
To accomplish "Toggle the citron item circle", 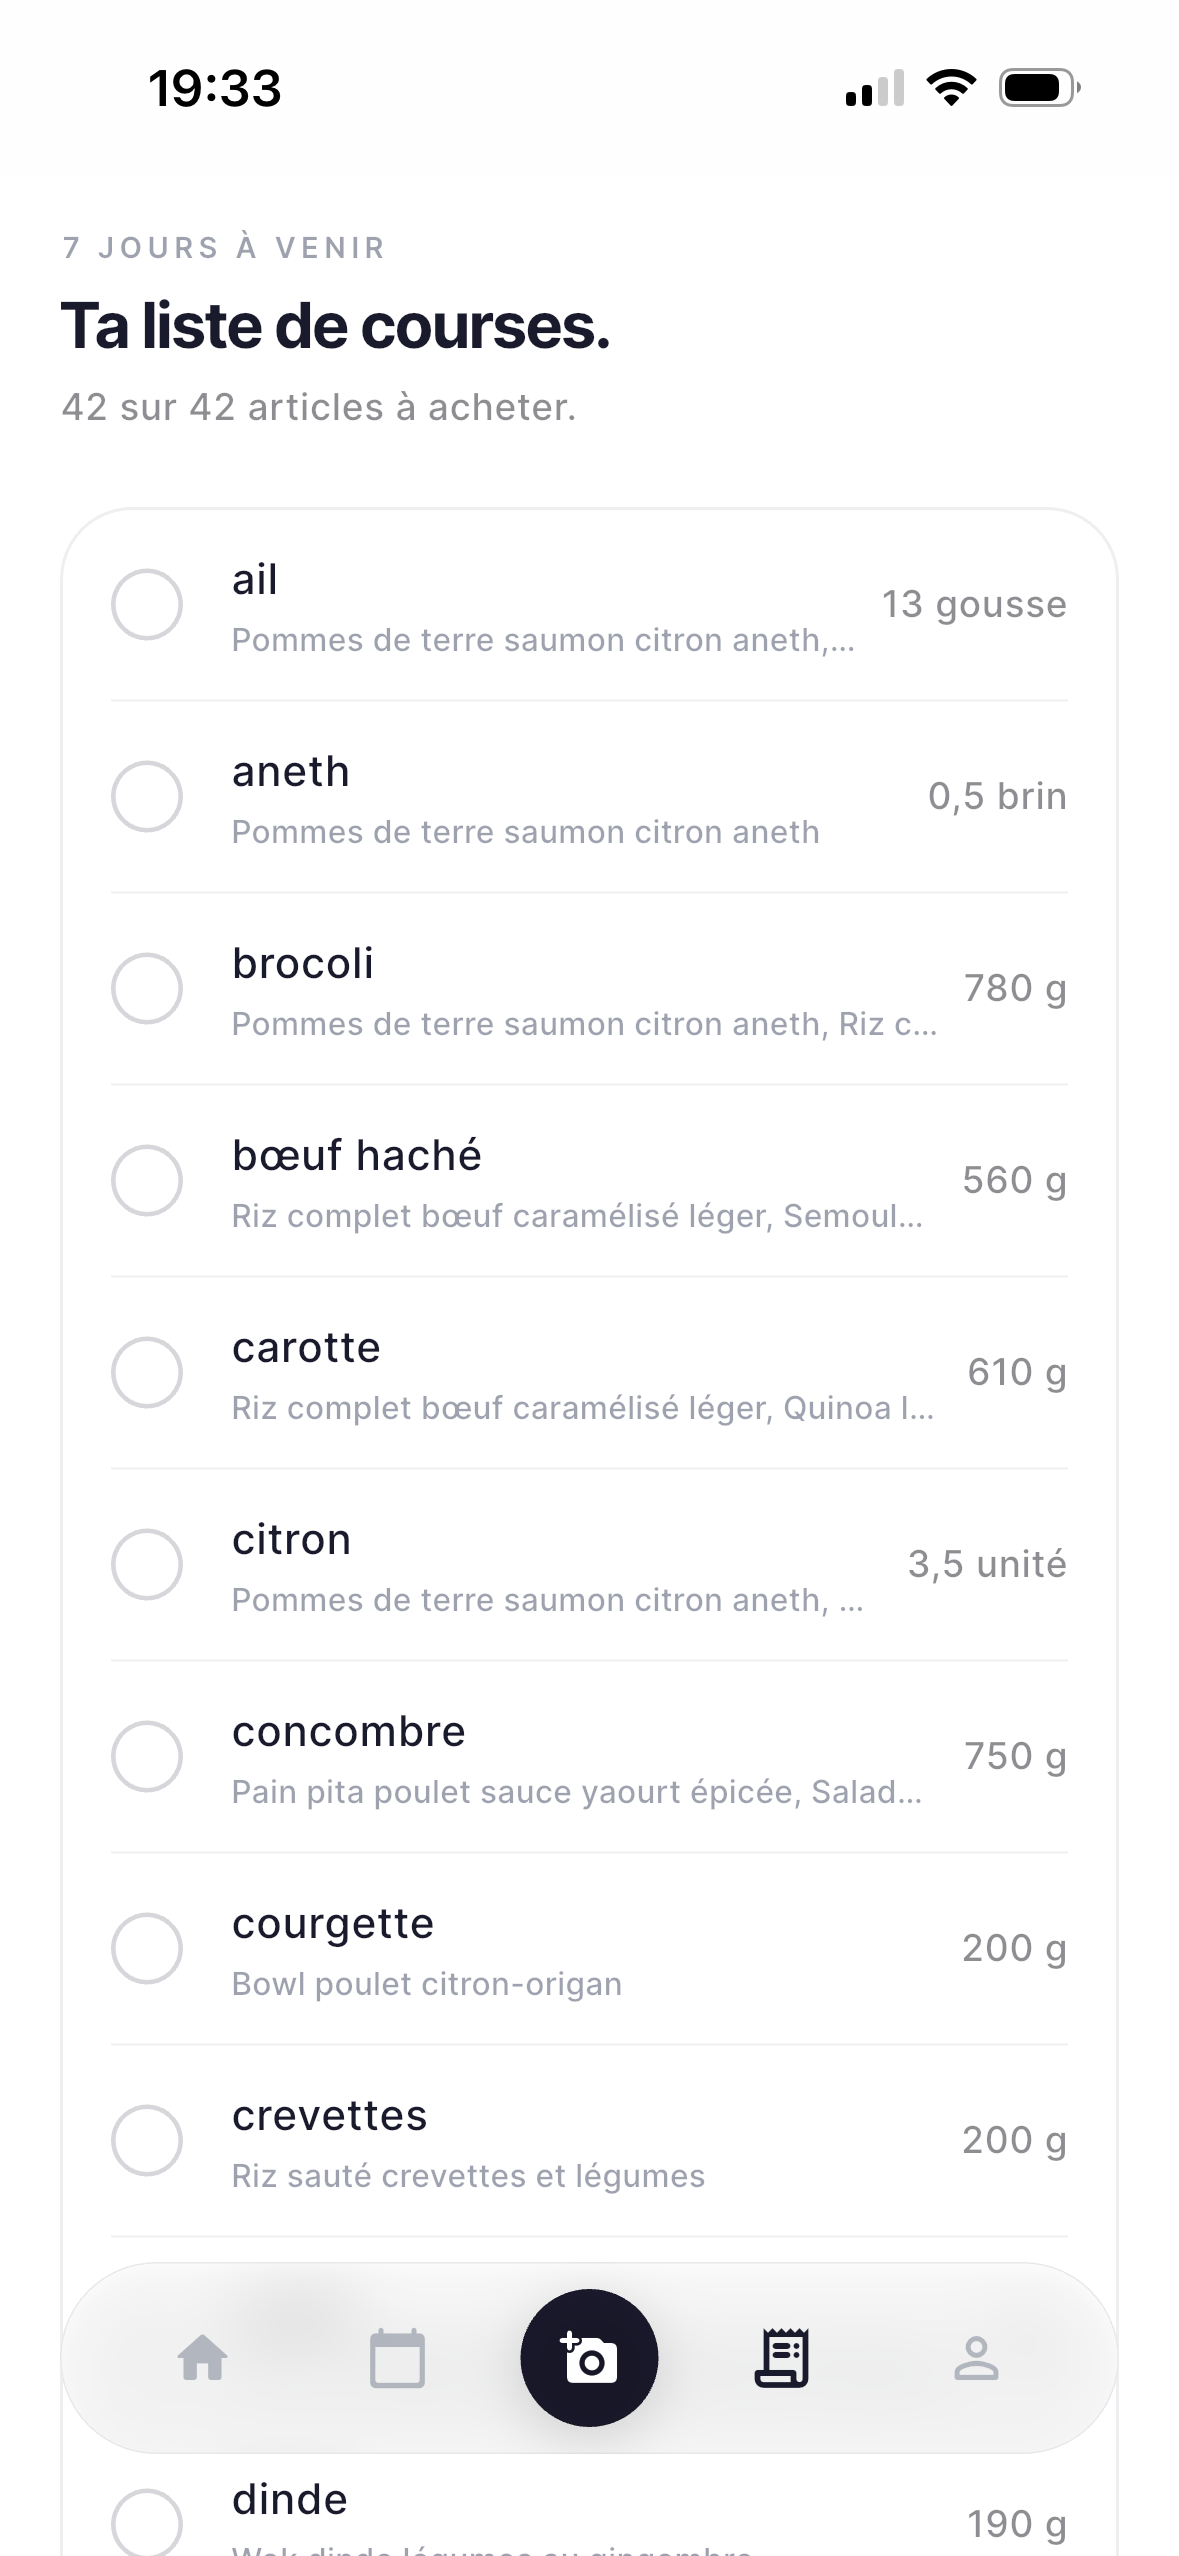I will click(x=147, y=1564).
